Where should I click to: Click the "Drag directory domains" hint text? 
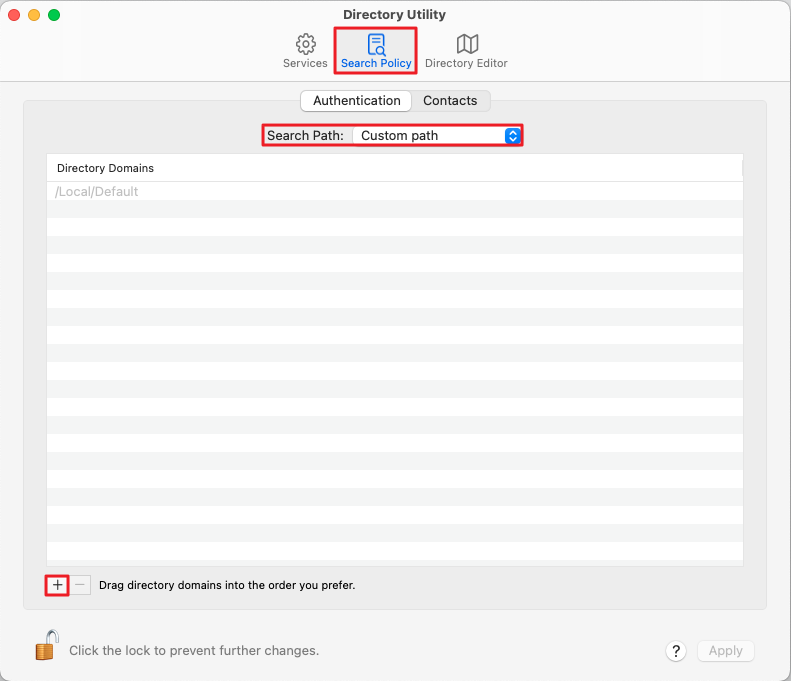pos(227,585)
